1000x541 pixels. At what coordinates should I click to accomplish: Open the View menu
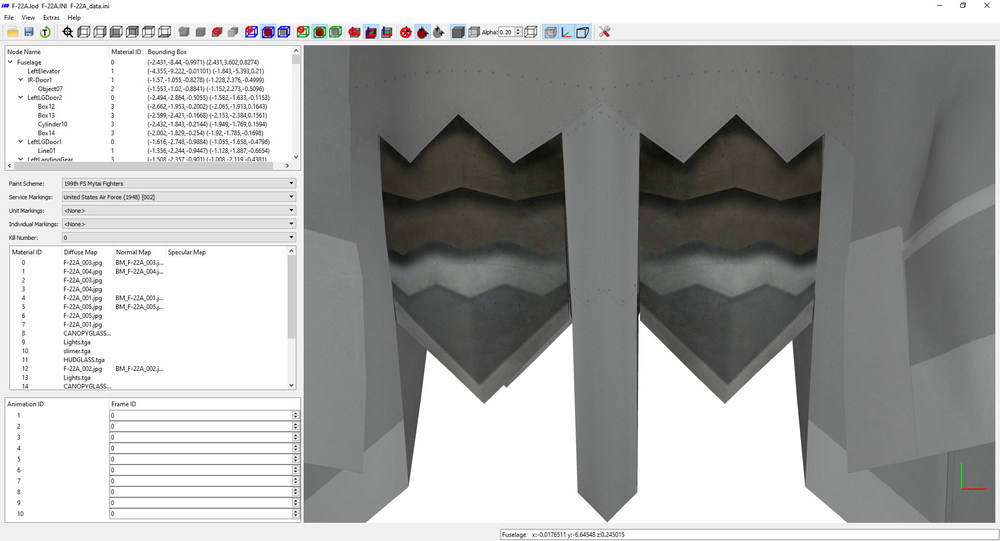(x=28, y=17)
